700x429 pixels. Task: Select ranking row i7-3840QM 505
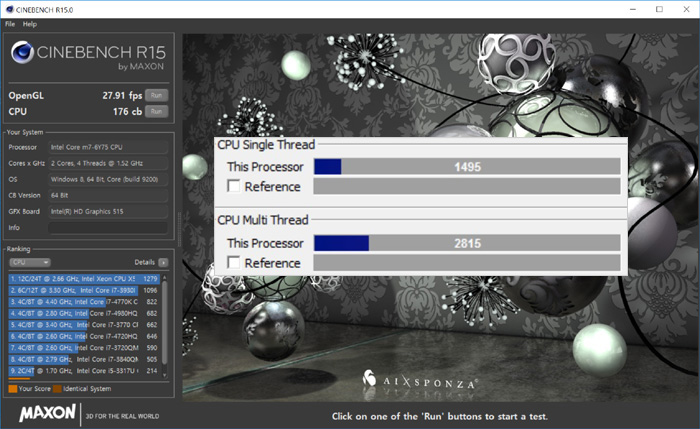click(84, 359)
